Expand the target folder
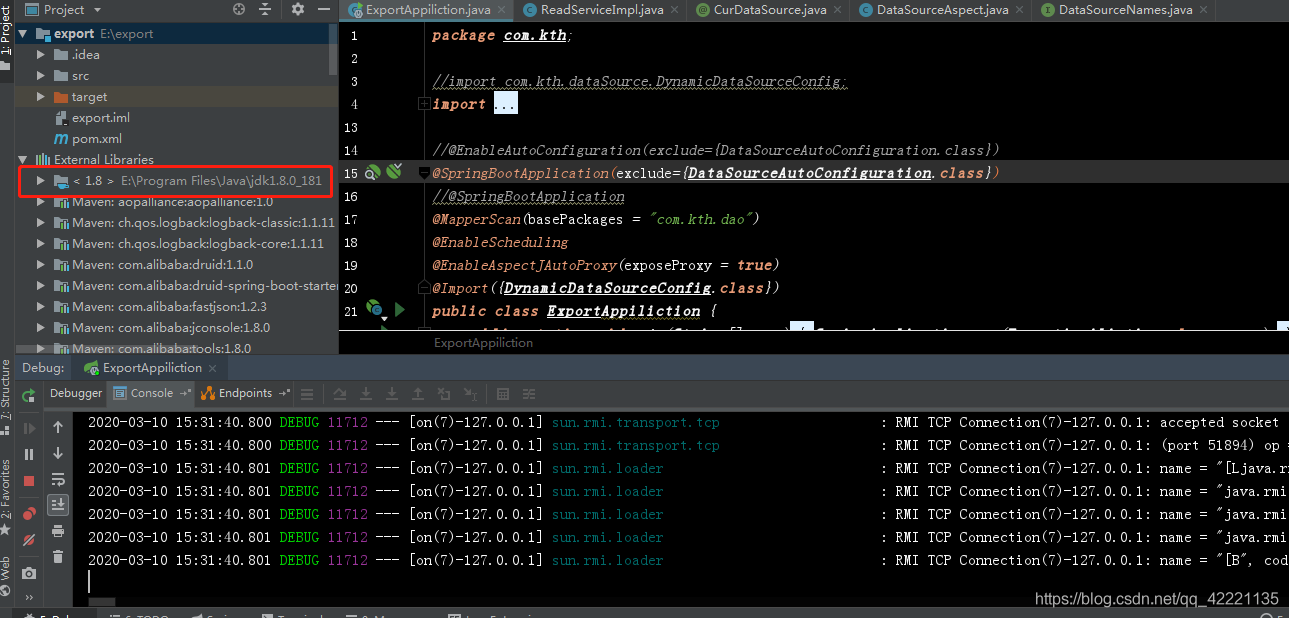Image resolution: width=1289 pixels, height=618 pixels. coord(41,96)
